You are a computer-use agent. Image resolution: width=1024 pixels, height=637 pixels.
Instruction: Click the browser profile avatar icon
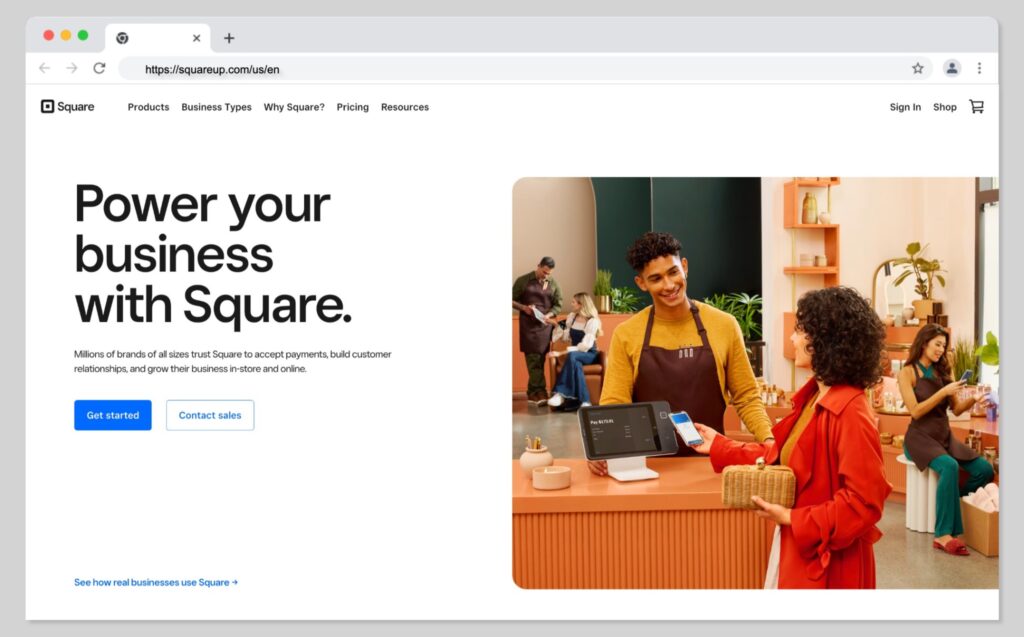pos(951,68)
